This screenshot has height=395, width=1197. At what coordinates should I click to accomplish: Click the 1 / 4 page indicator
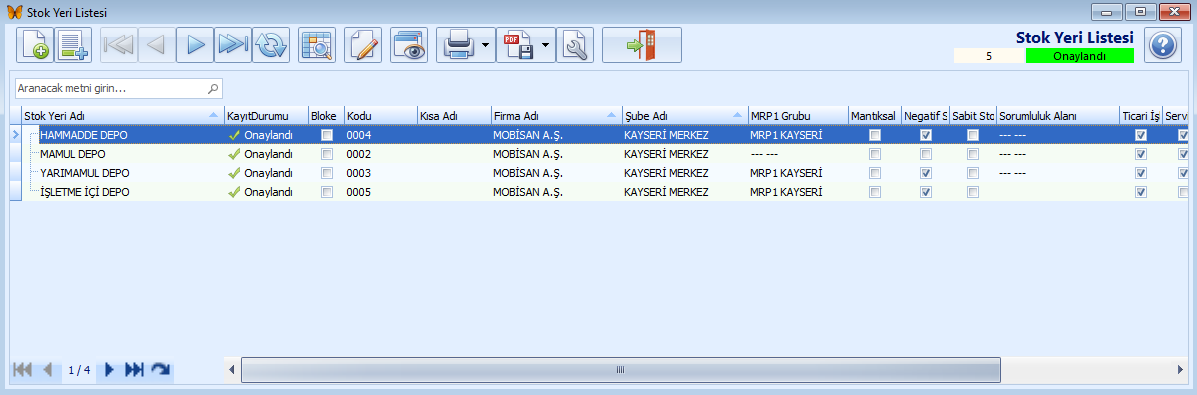coord(79,371)
